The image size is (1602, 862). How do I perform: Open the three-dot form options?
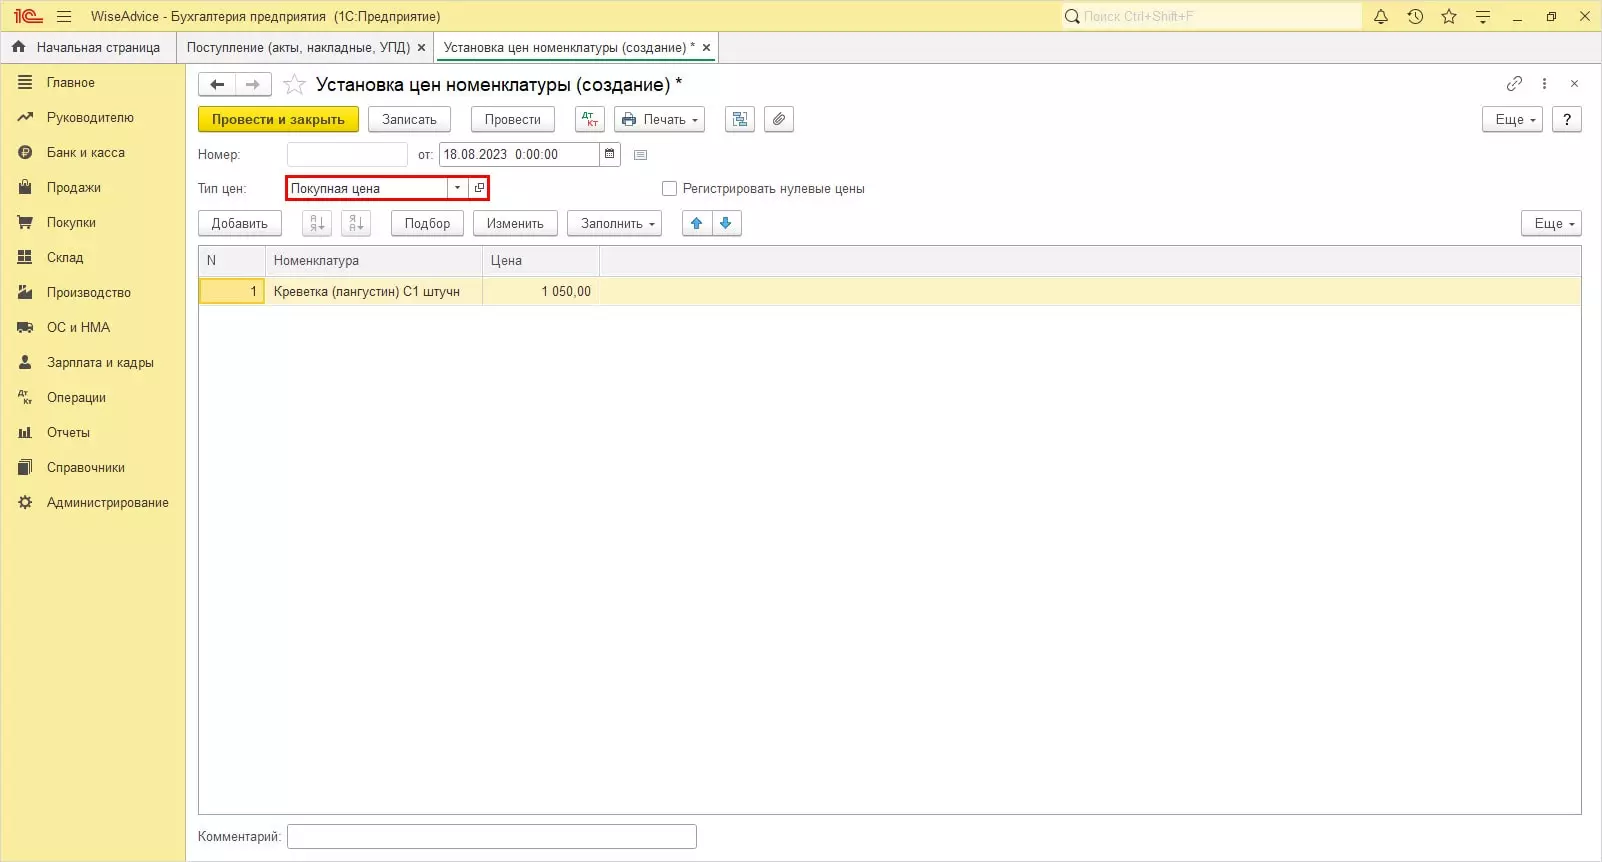[x=1545, y=84]
